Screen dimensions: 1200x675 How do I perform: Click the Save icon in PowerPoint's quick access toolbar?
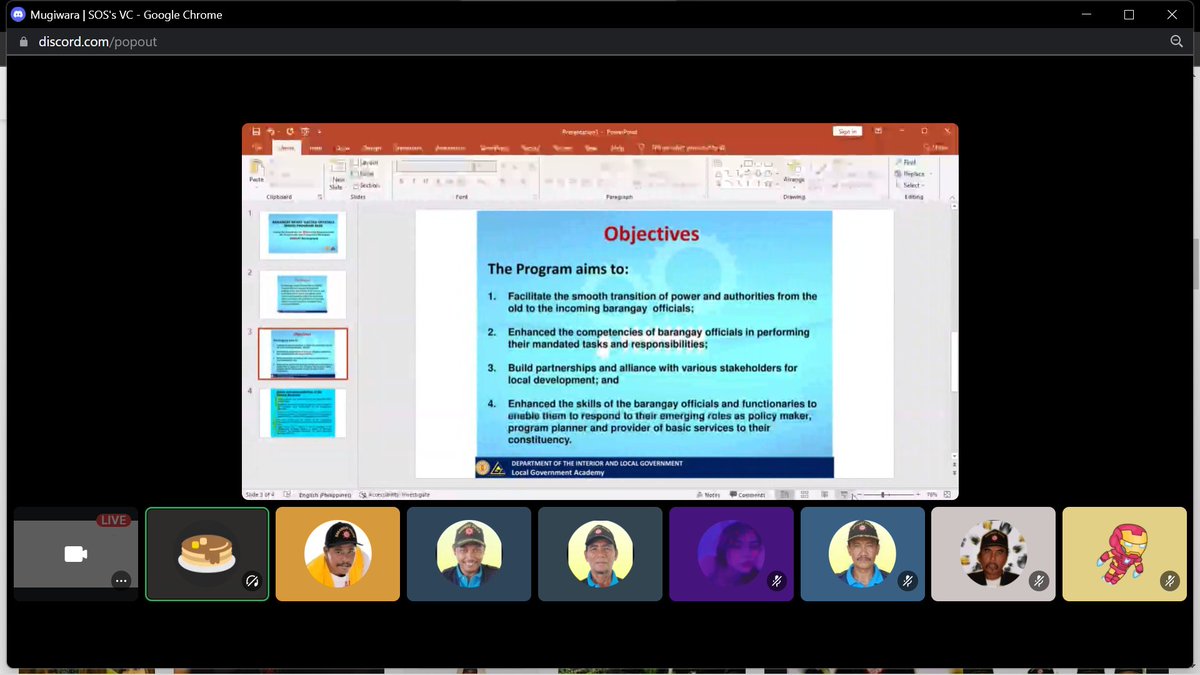[x=257, y=131]
